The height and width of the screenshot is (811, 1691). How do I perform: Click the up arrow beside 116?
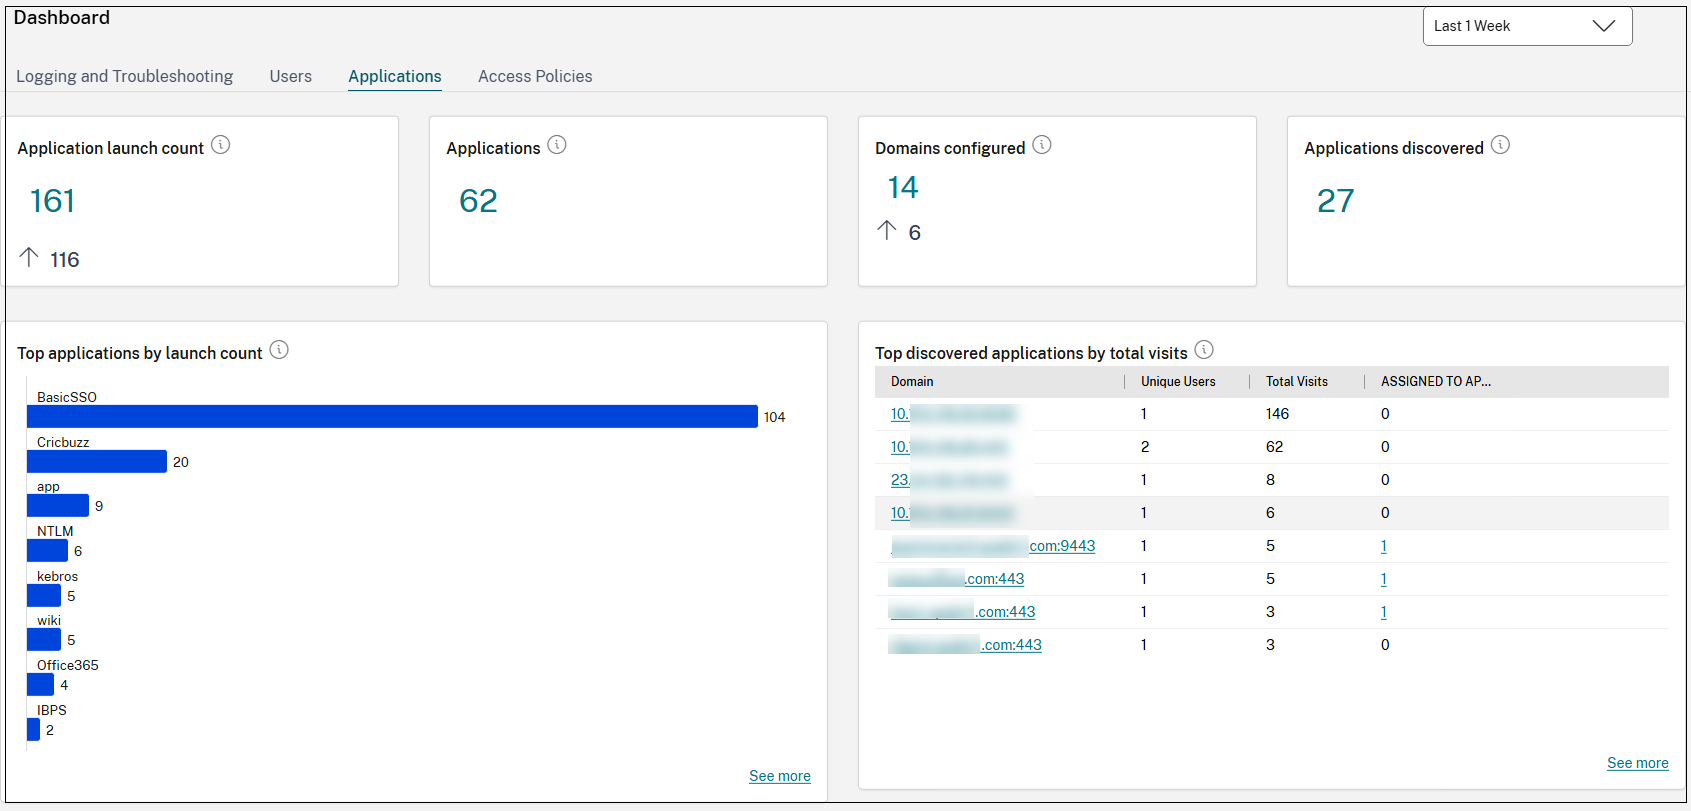[29, 258]
